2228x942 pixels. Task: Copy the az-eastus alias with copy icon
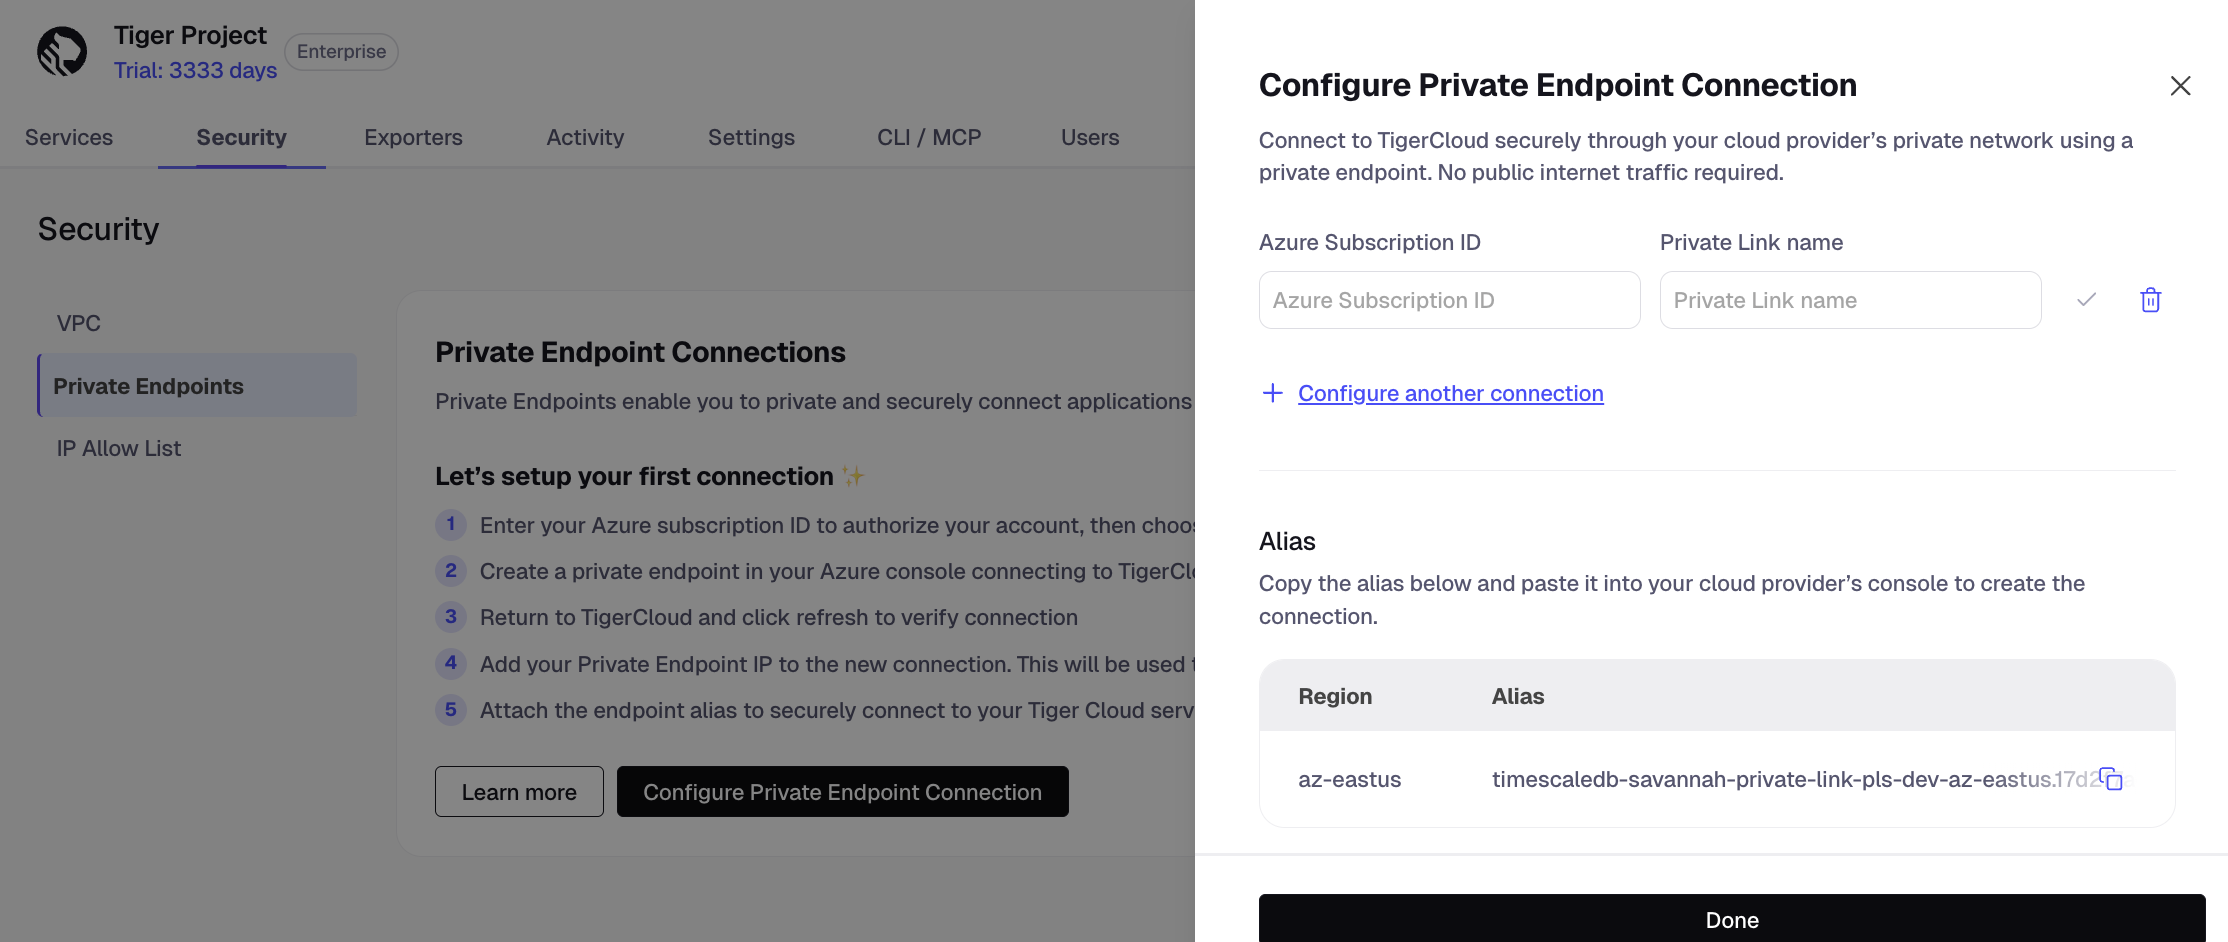click(2113, 779)
